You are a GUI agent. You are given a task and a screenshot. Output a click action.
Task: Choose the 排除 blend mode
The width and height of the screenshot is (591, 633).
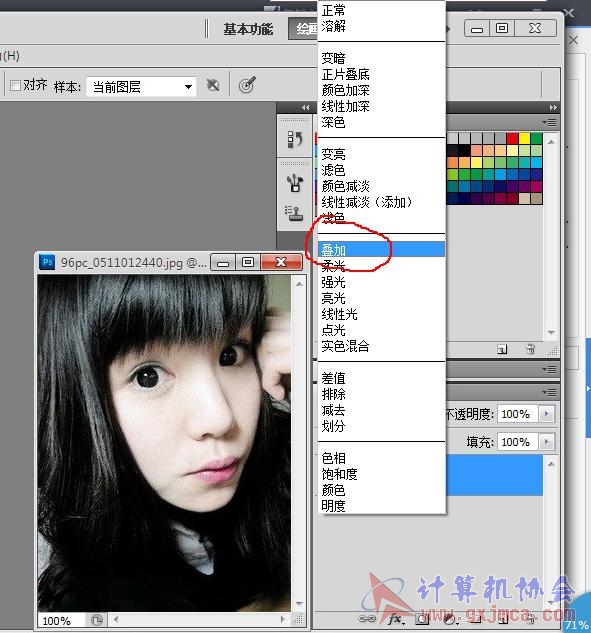click(381, 394)
